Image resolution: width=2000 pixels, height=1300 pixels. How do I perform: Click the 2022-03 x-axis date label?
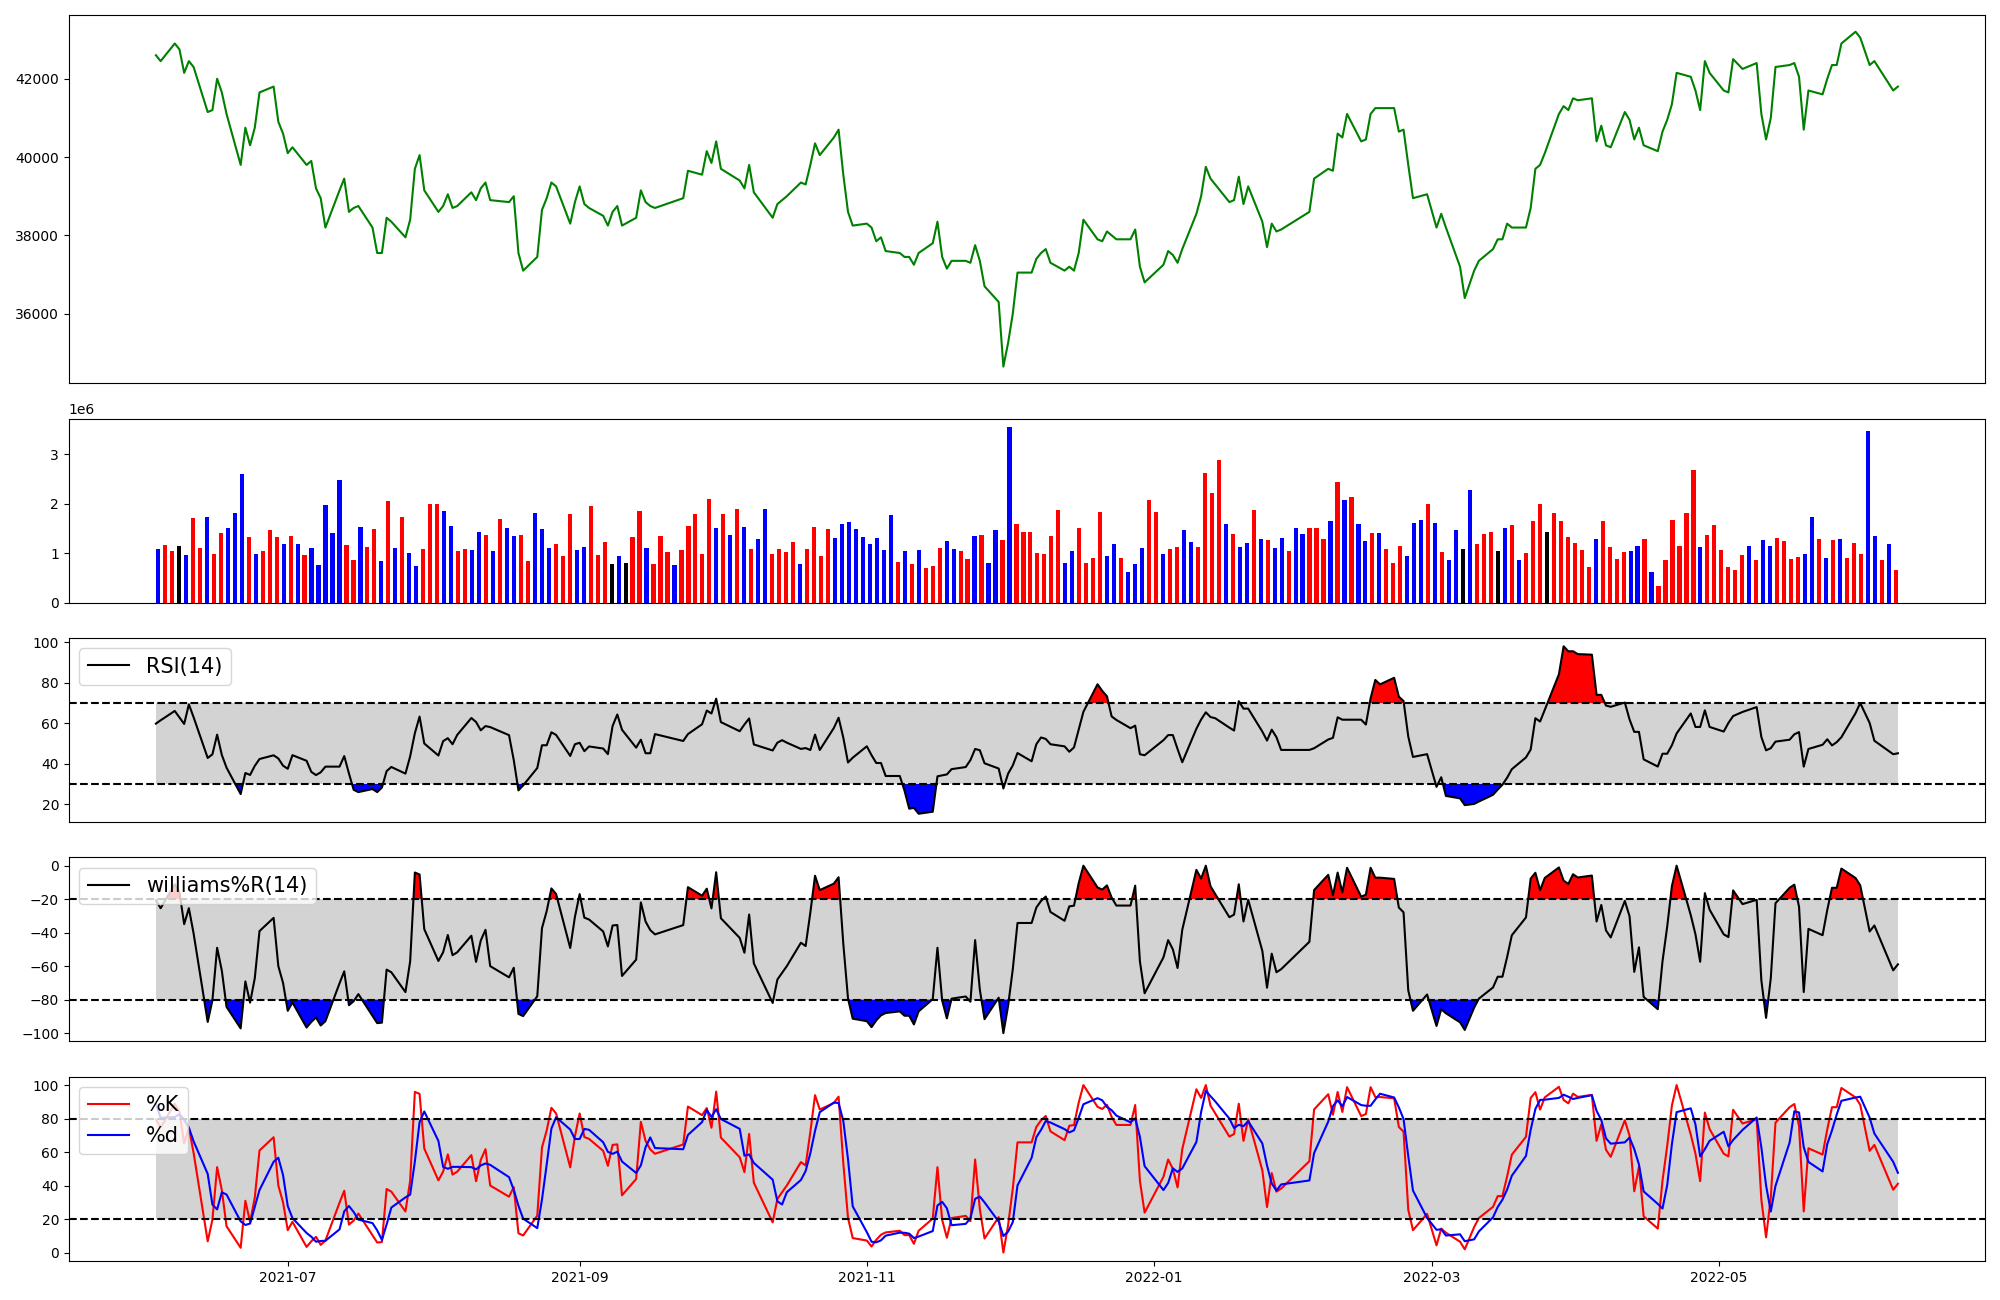(x=1432, y=1277)
